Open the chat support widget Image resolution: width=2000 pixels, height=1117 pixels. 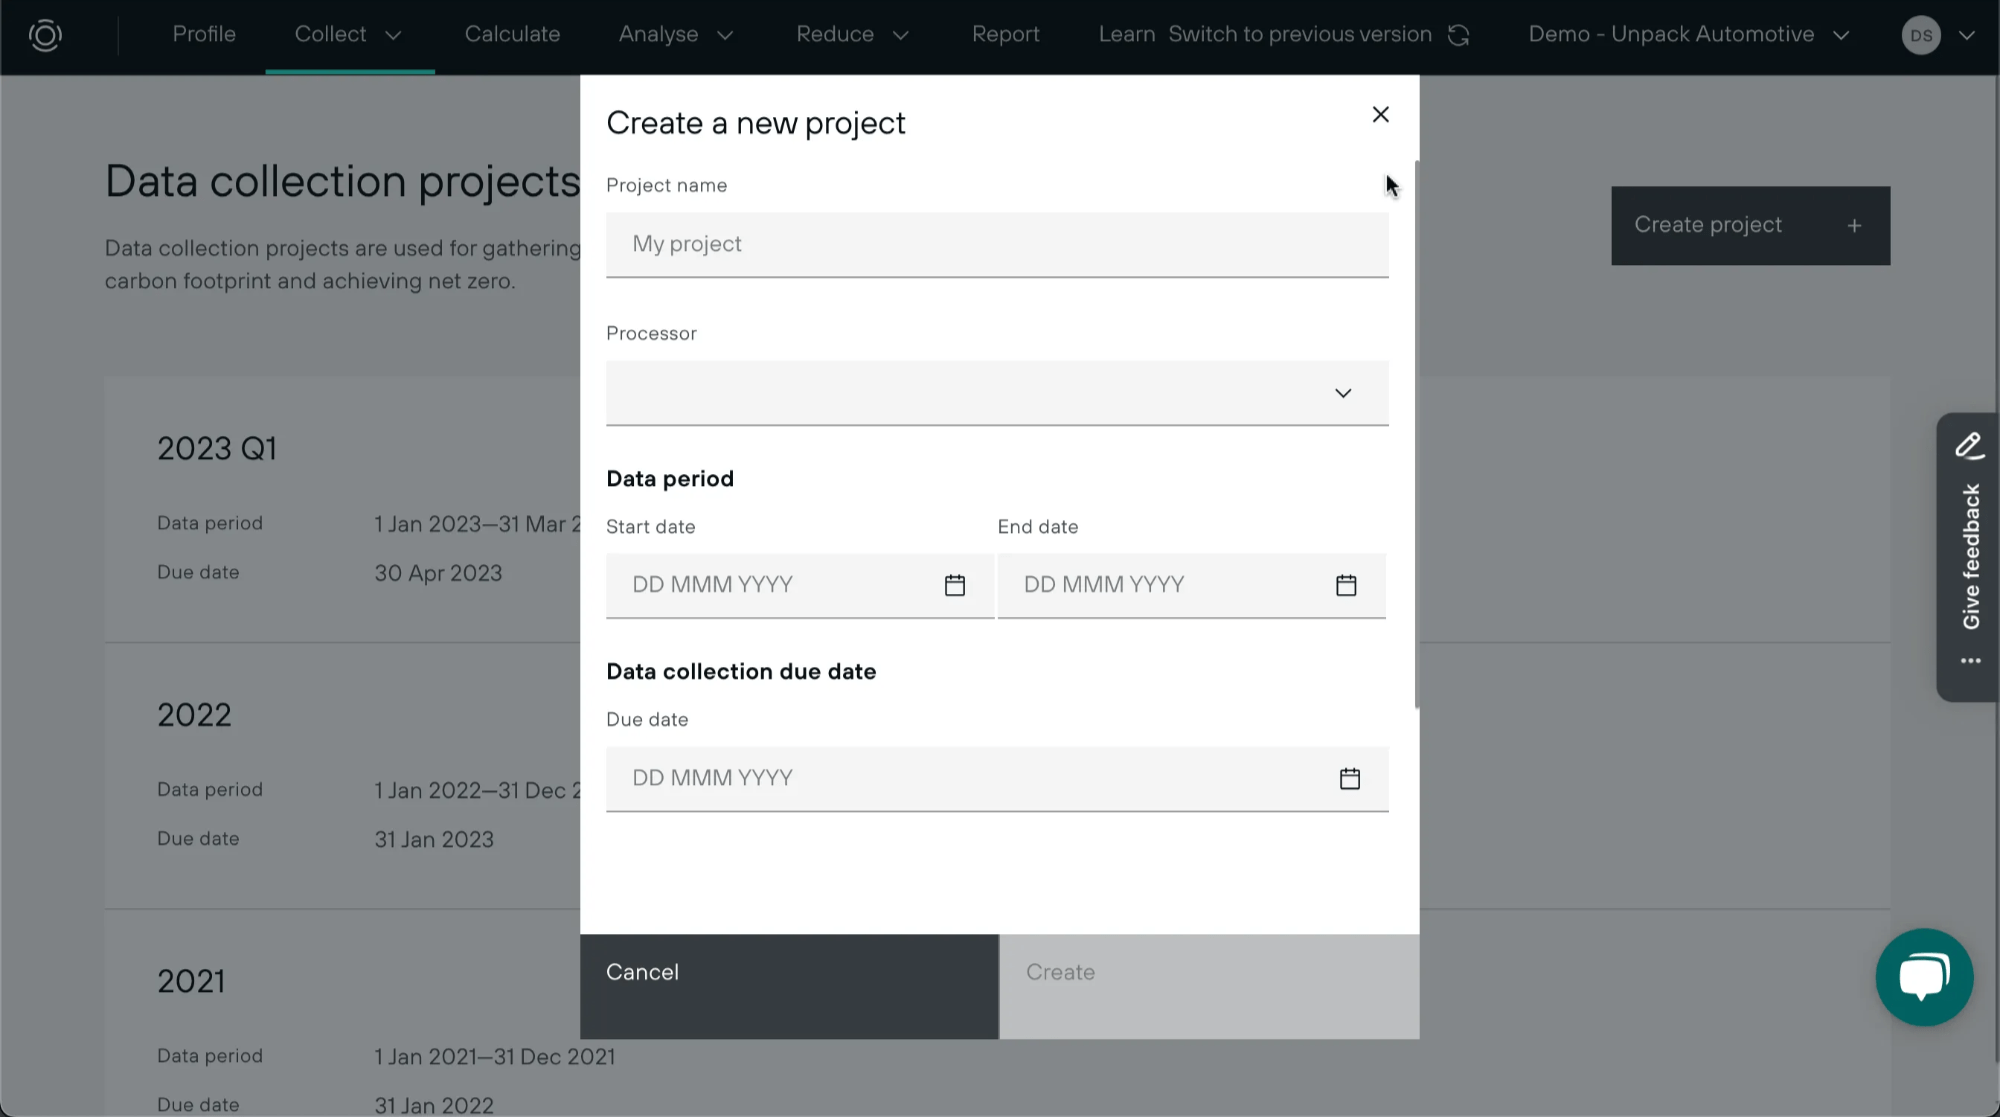click(1924, 977)
